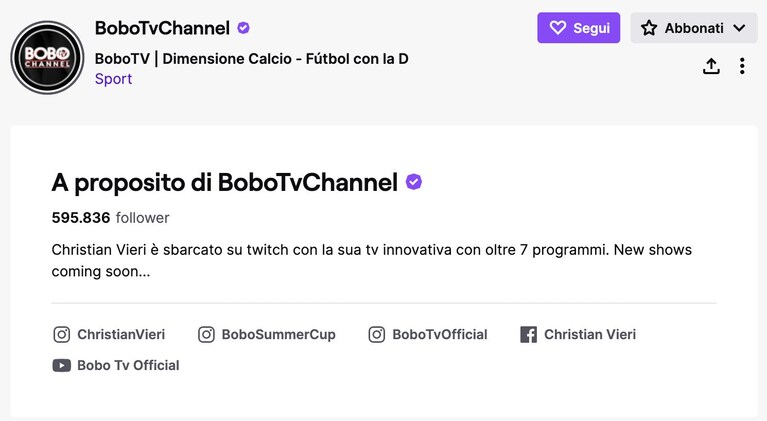
Task: Open the ChristianVieri Instagram link
Action: coord(109,334)
